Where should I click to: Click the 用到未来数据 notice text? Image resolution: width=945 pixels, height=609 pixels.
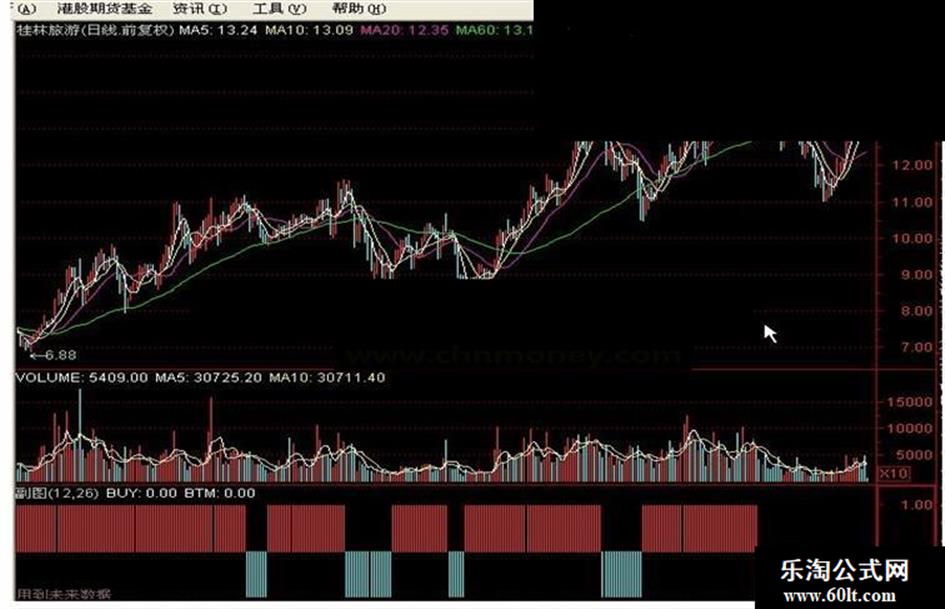(64, 593)
